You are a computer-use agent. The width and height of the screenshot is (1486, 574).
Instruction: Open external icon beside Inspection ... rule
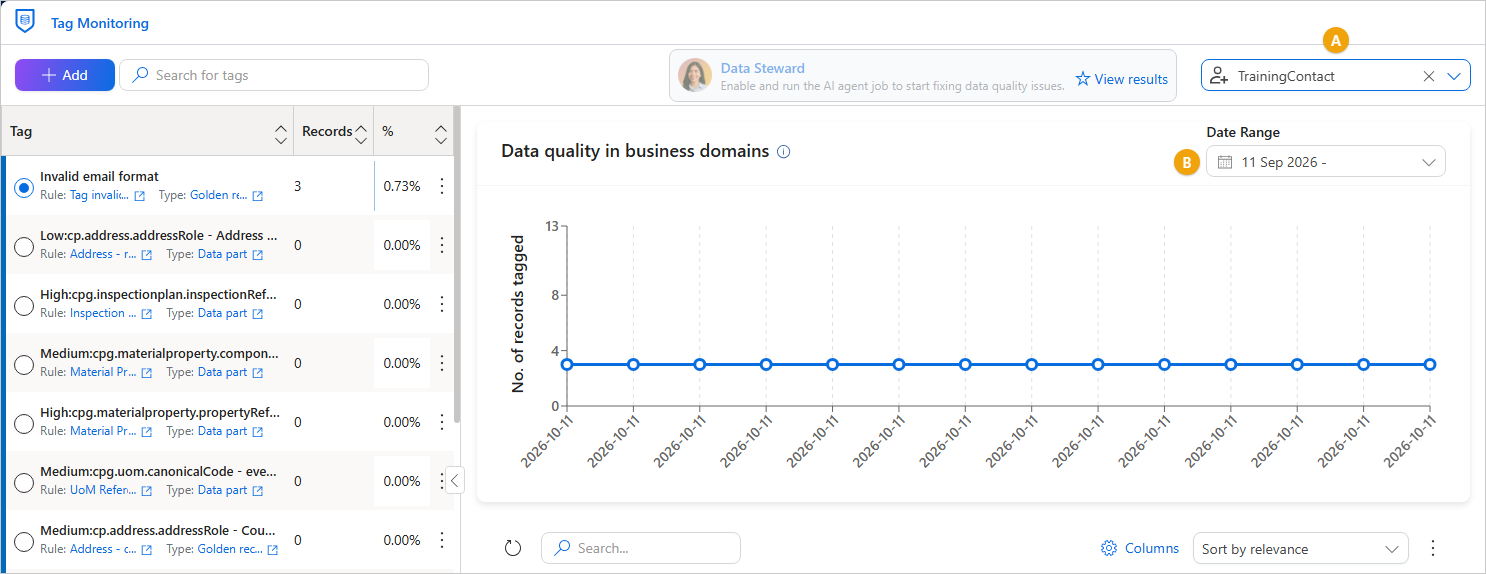point(147,314)
